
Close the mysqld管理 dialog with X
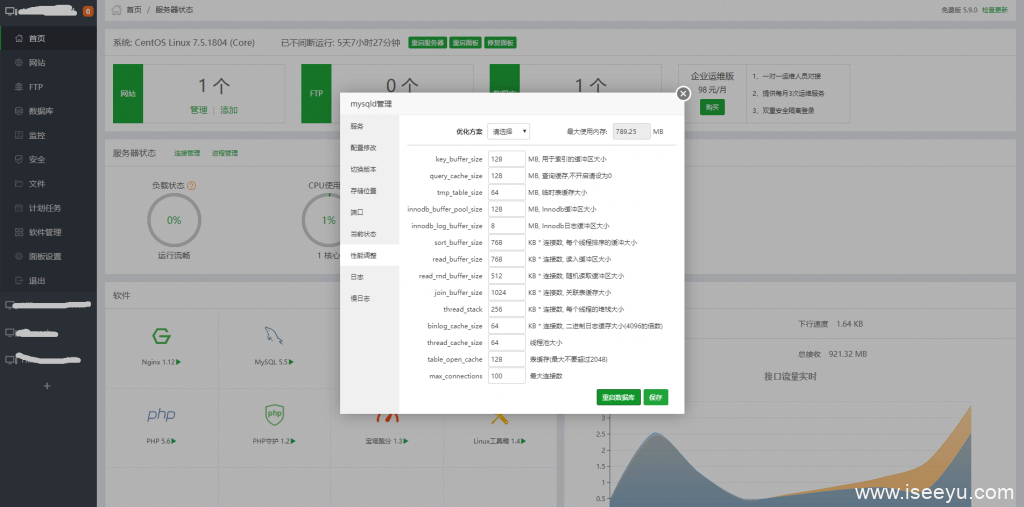pos(683,93)
